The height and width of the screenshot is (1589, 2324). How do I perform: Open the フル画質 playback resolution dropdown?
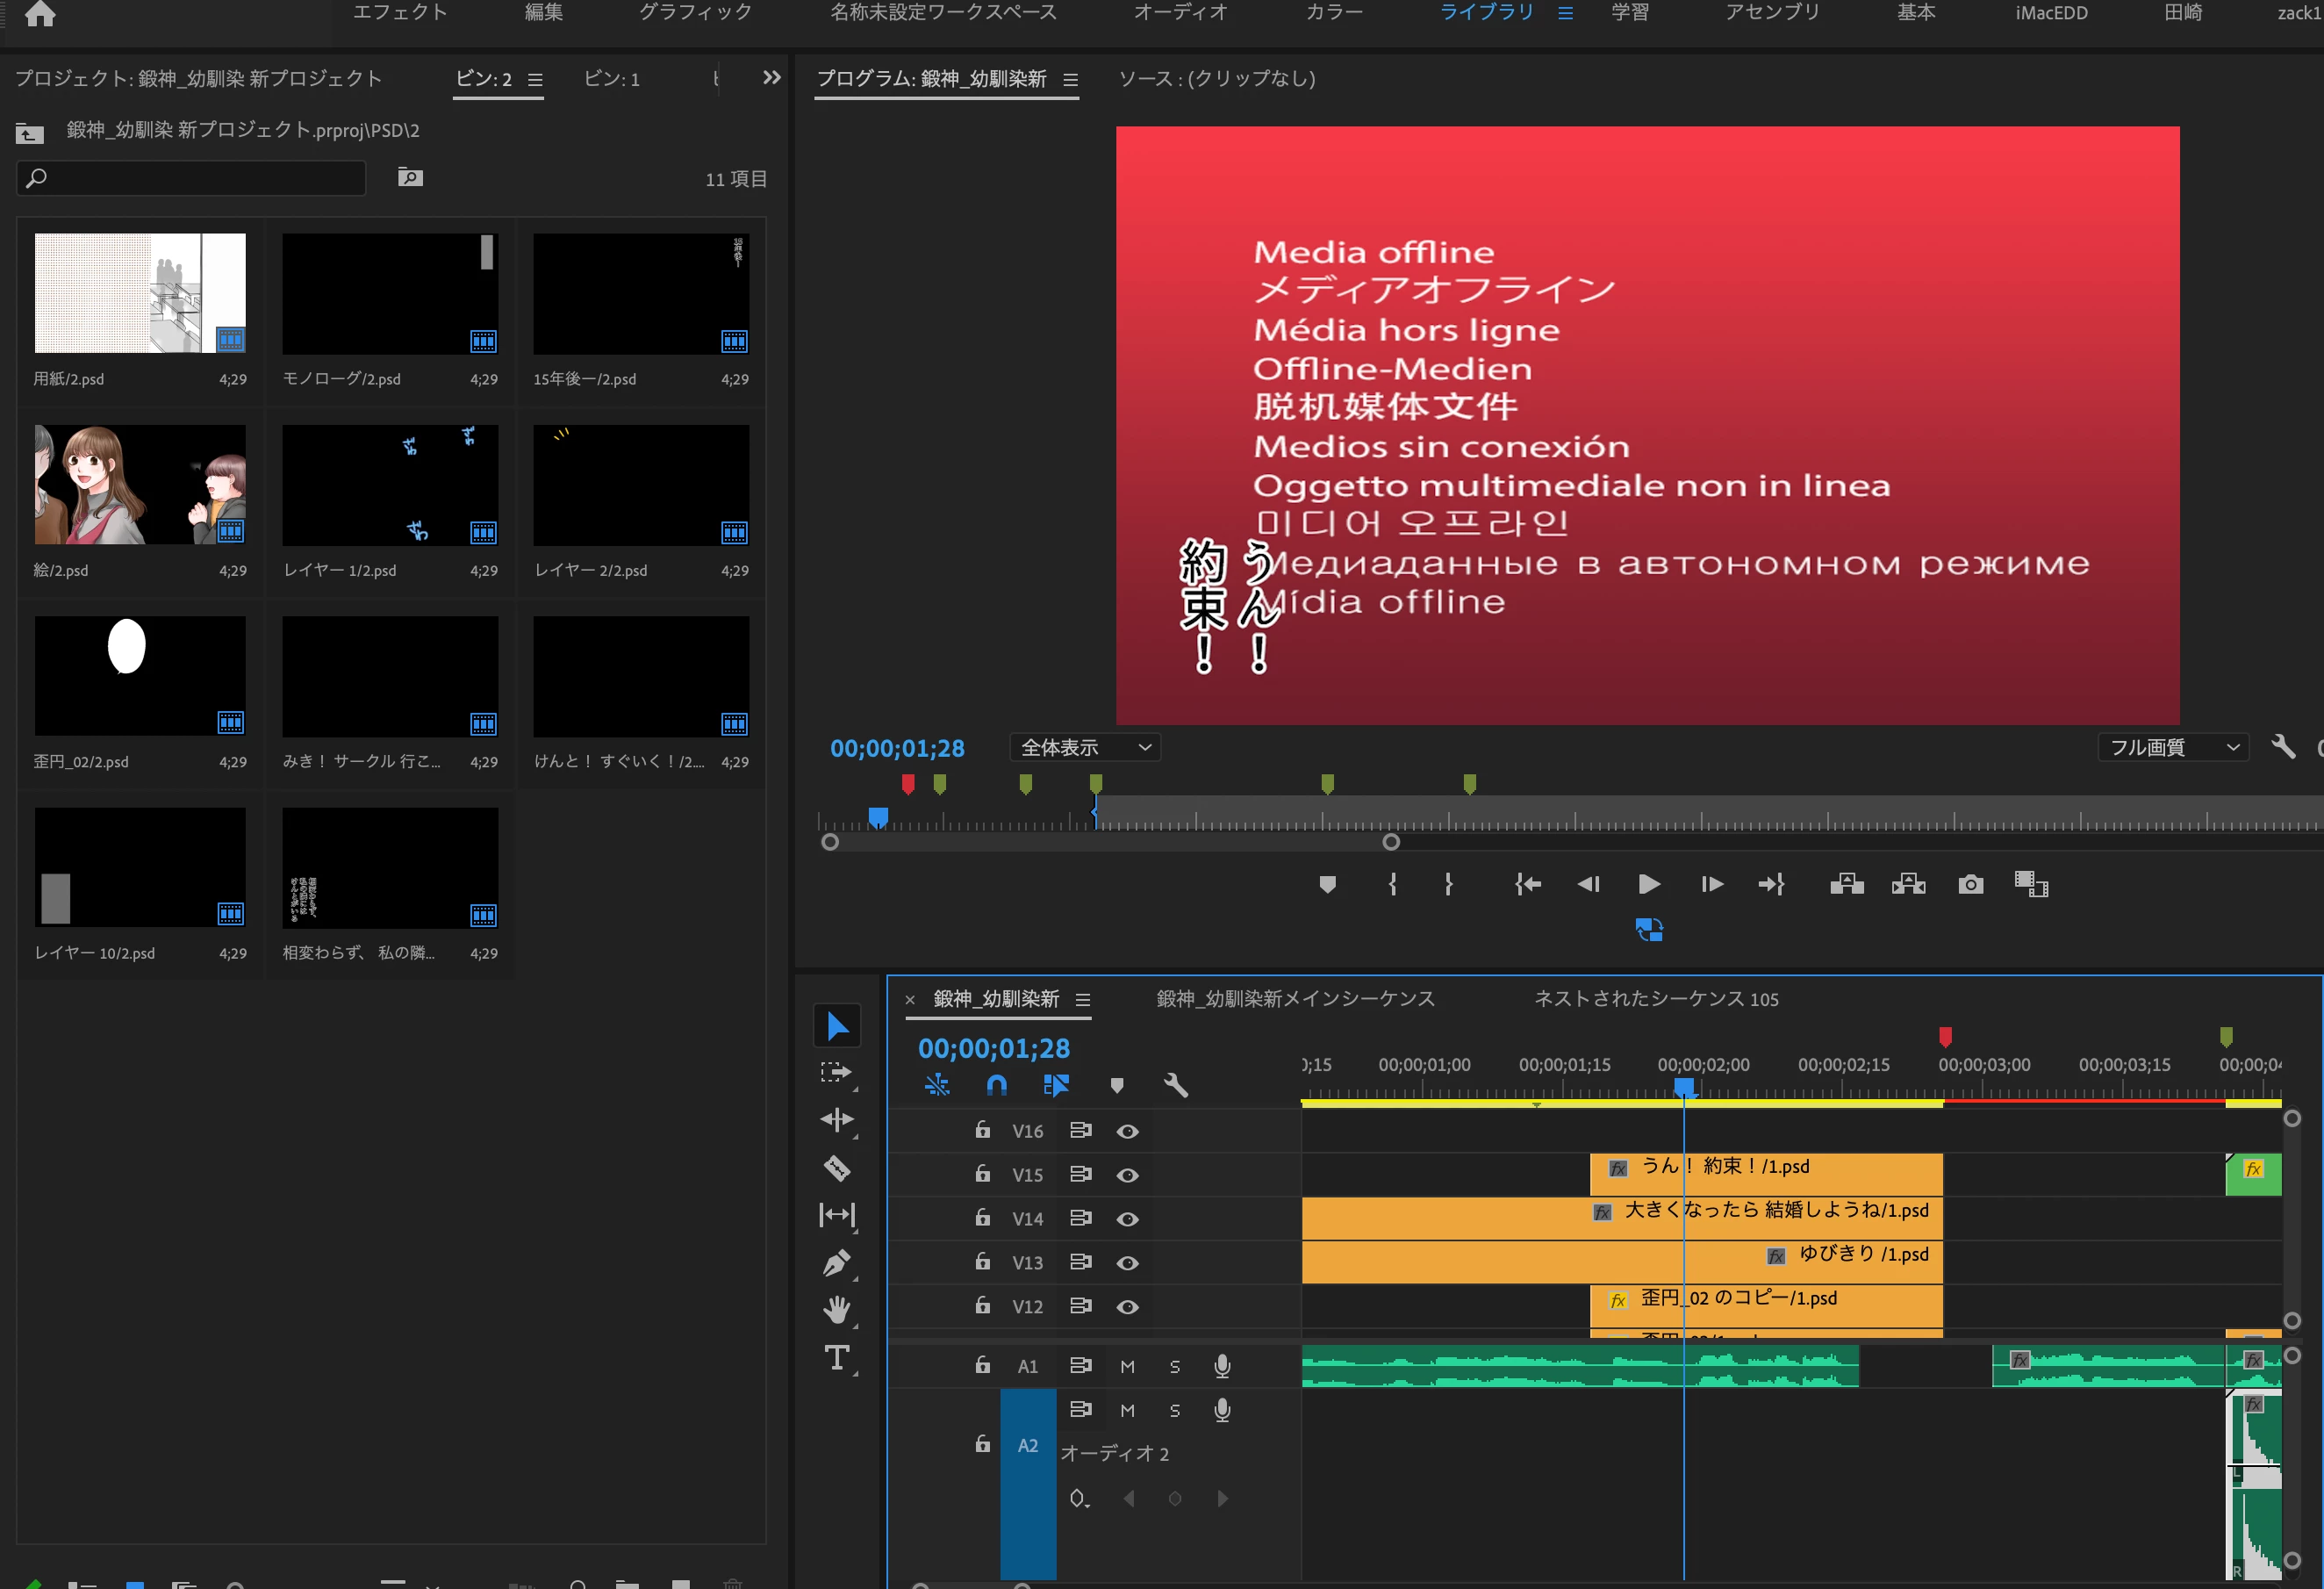click(2172, 747)
